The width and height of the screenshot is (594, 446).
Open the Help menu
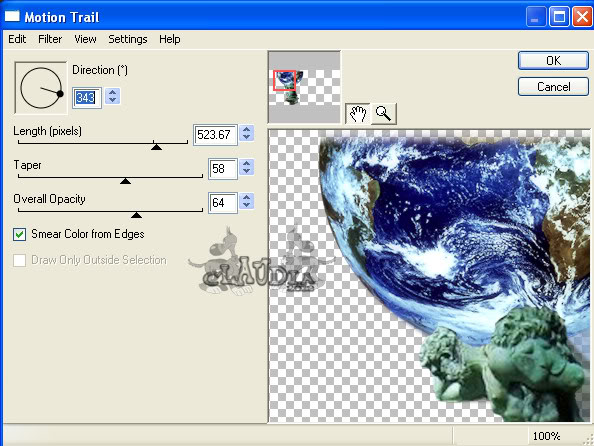point(169,39)
